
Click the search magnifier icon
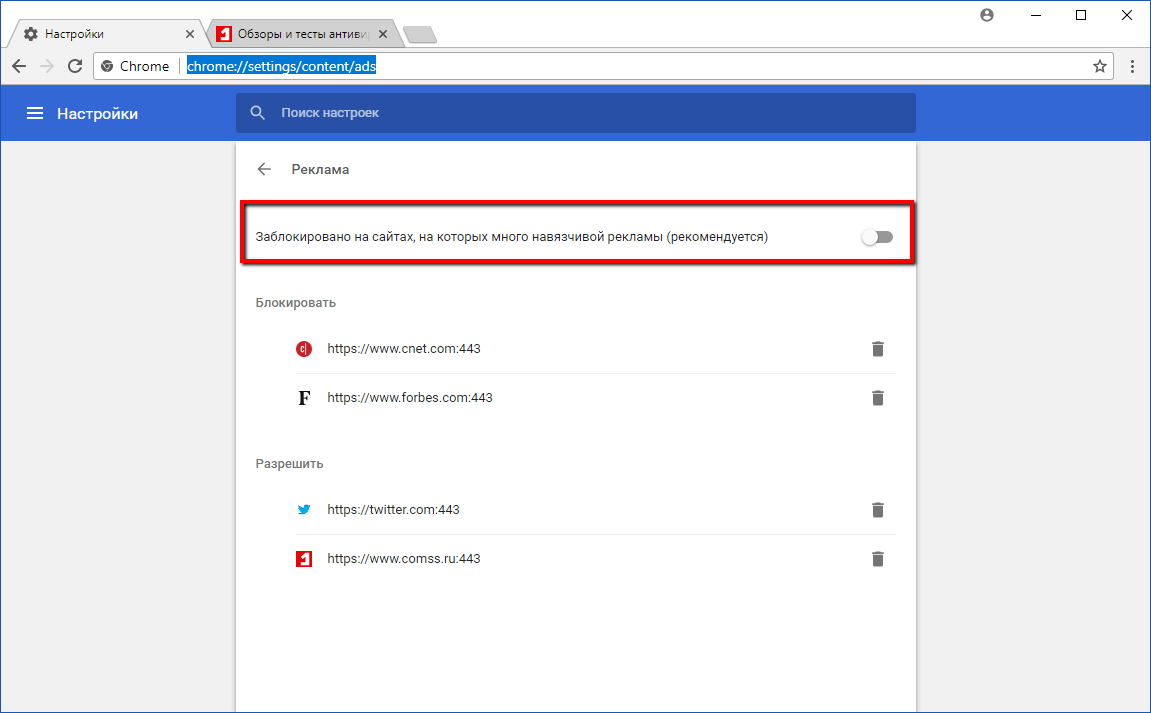coord(258,113)
